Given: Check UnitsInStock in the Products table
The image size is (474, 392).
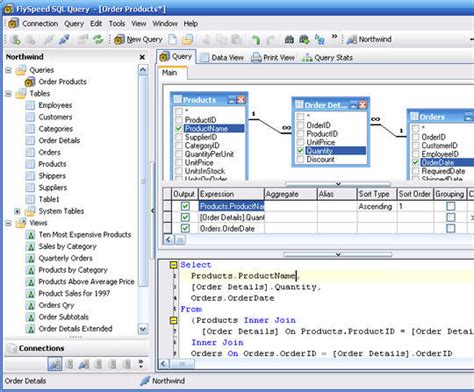Looking at the screenshot, I should [x=179, y=171].
